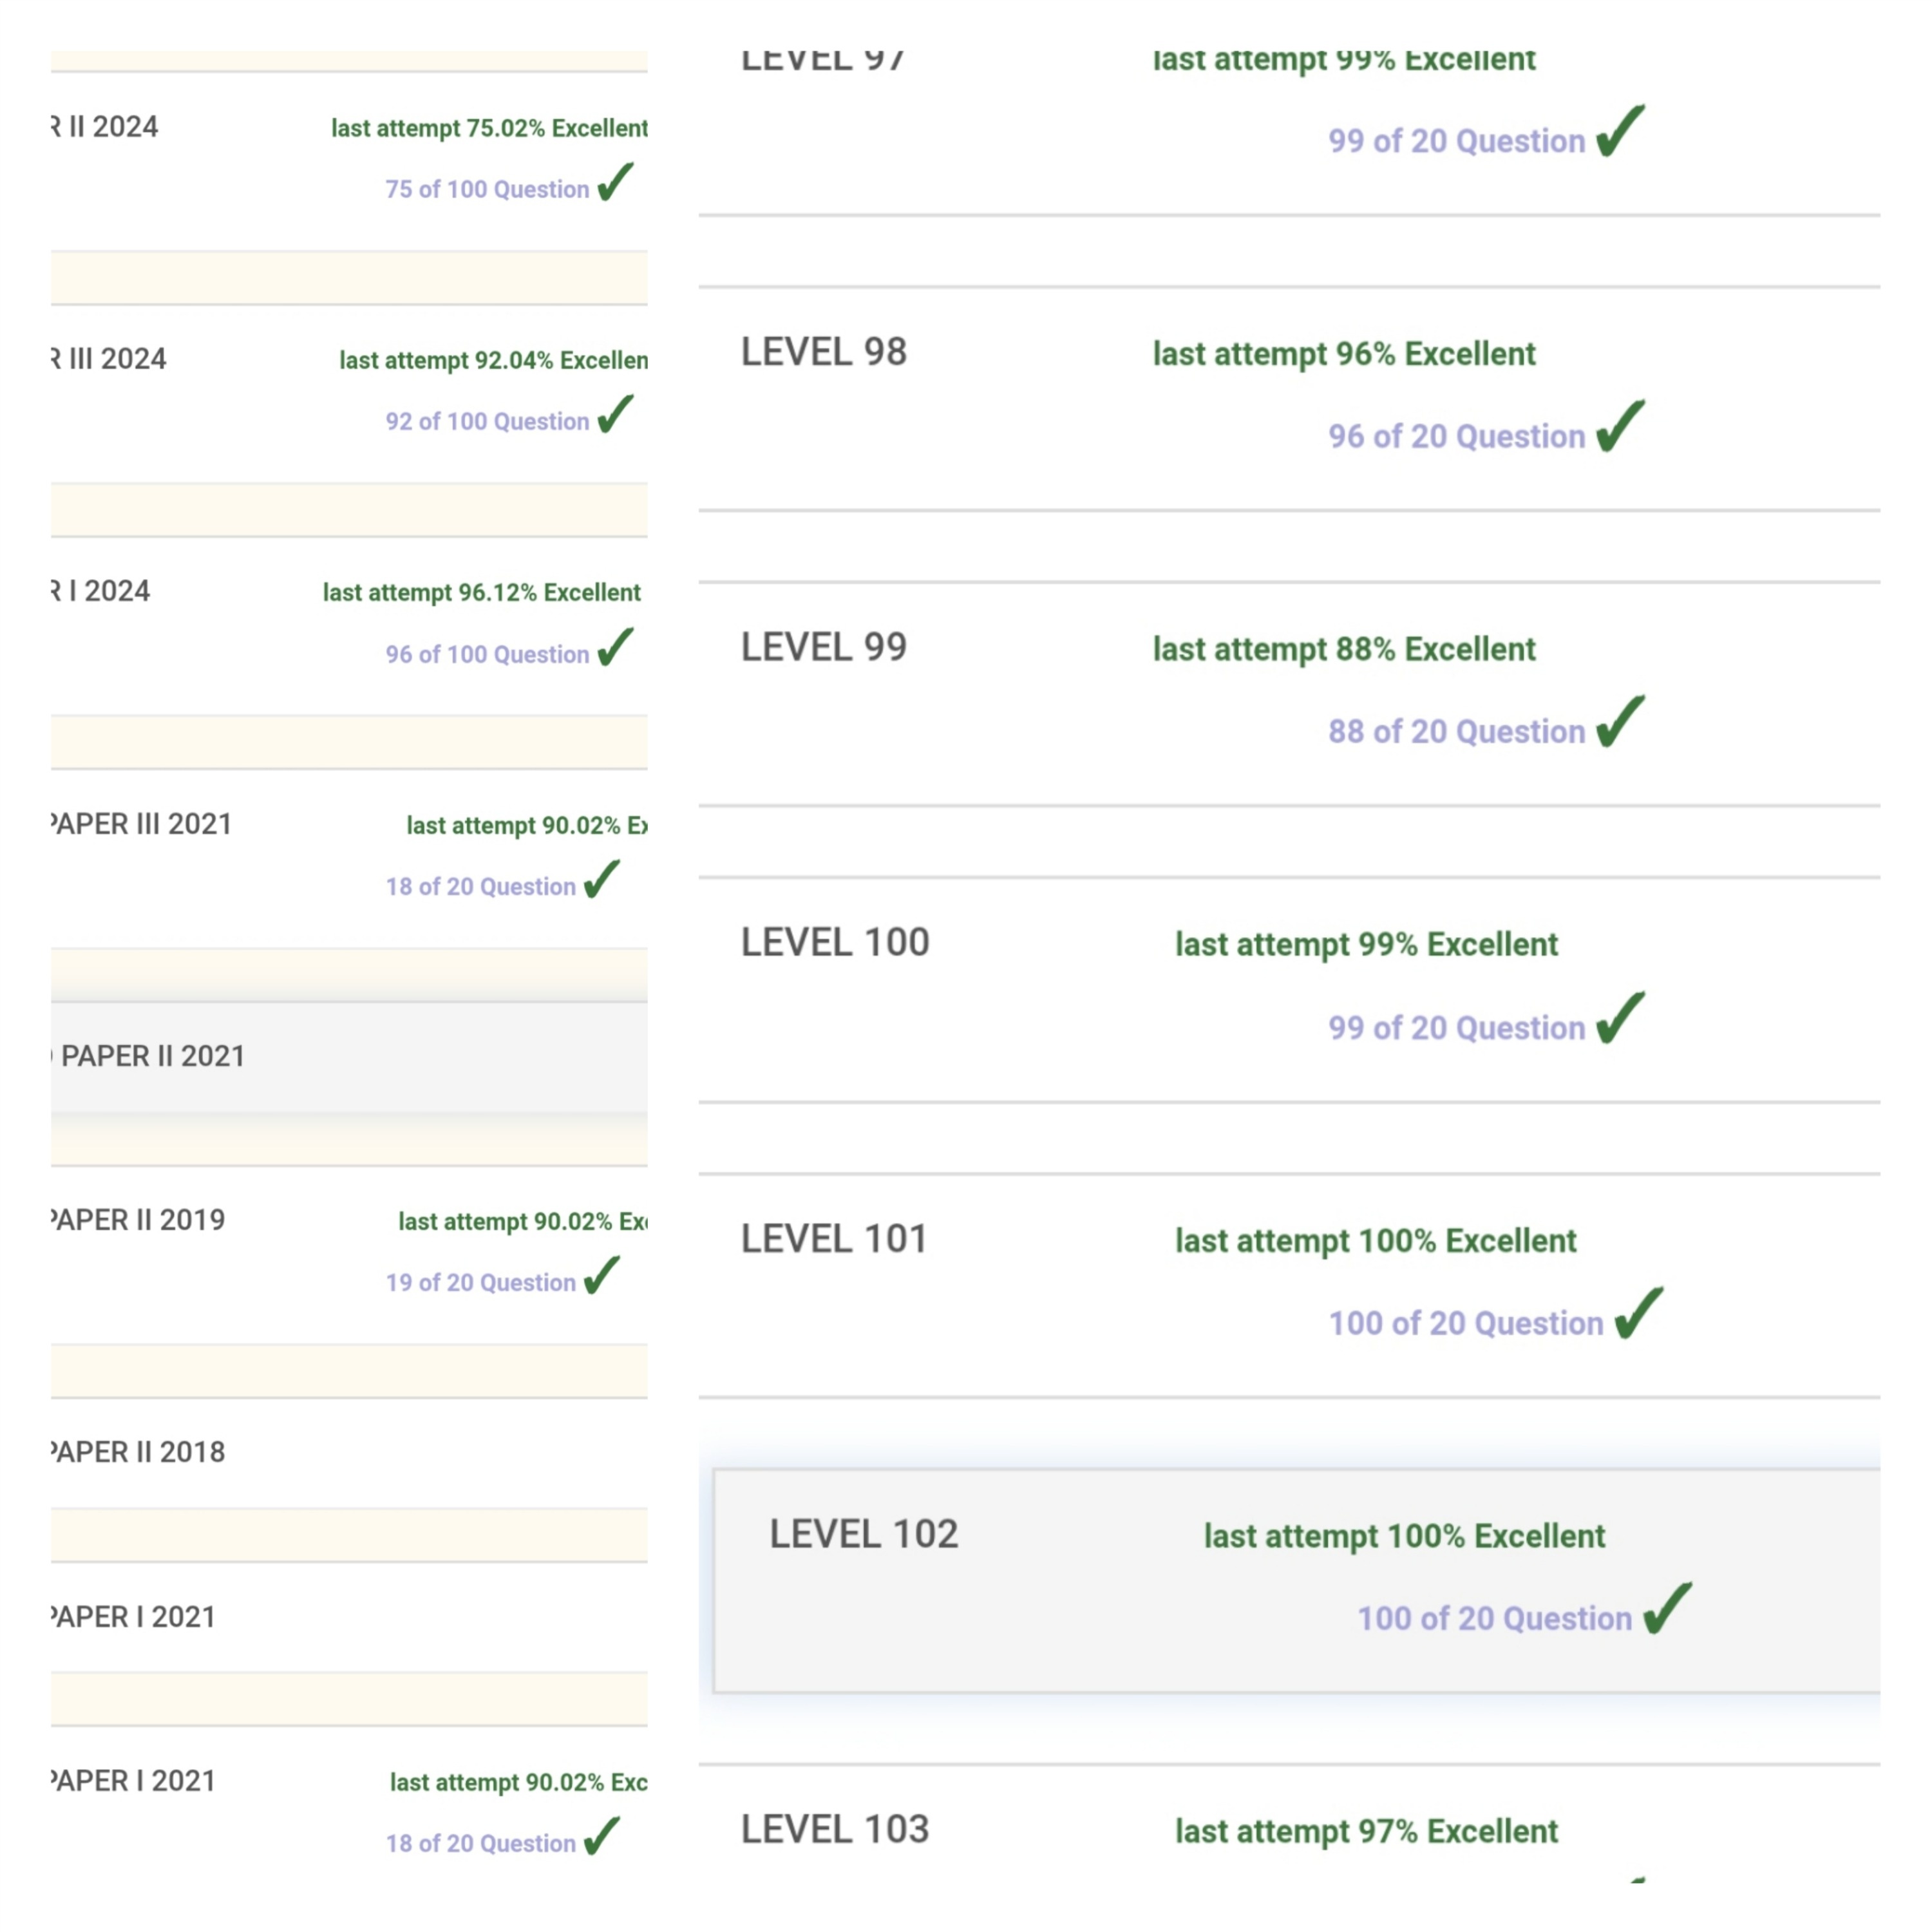Open the PAPER III 2021 paper

(x=142, y=824)
